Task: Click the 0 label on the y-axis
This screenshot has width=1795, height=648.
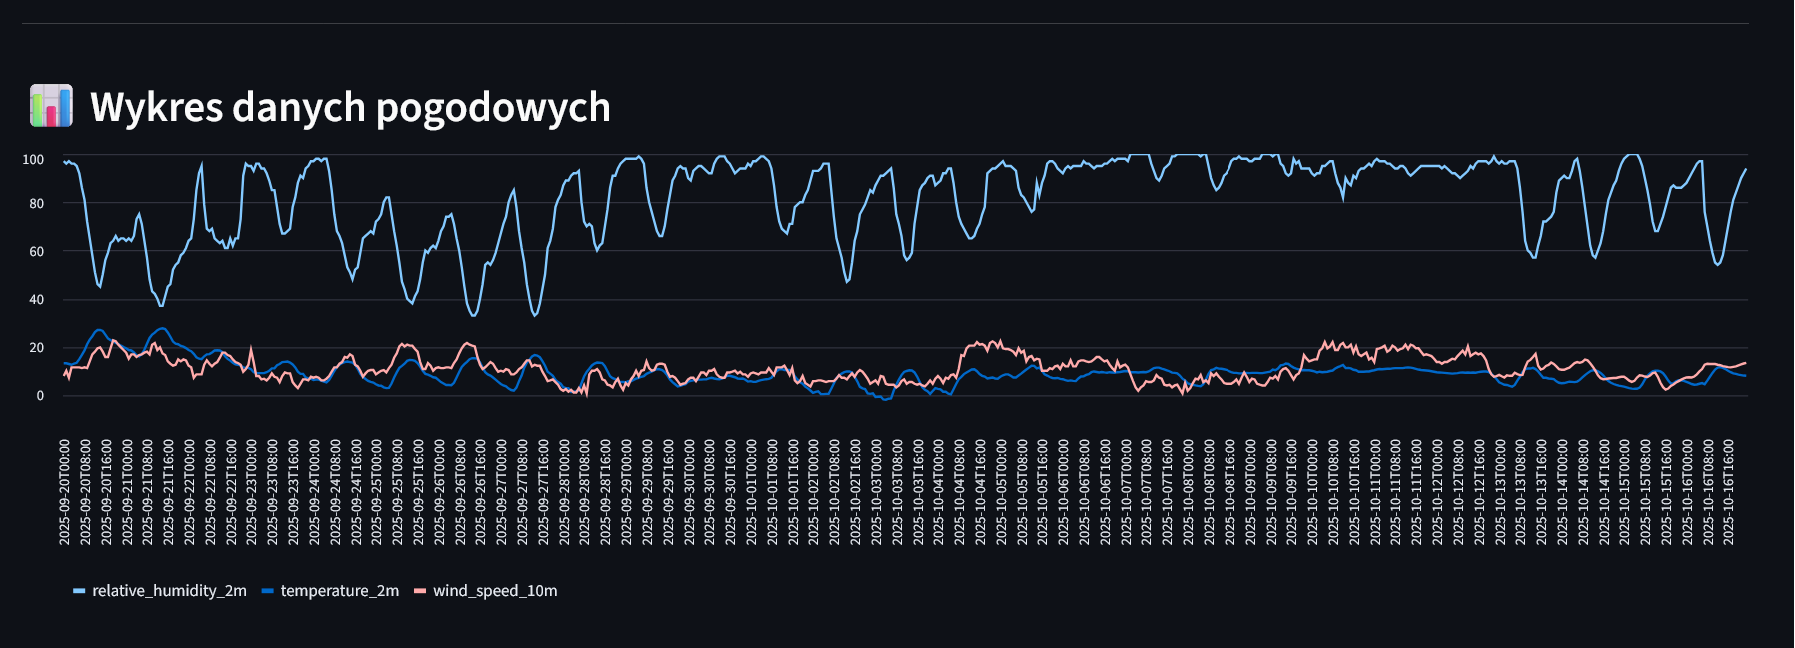Action: pyautogui.click(x=40, y=396)
